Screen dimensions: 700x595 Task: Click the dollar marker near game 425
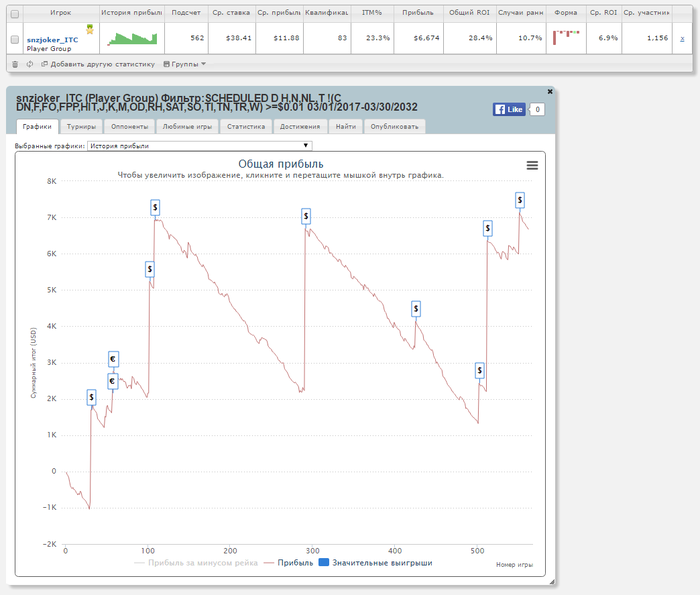[416, 308]
